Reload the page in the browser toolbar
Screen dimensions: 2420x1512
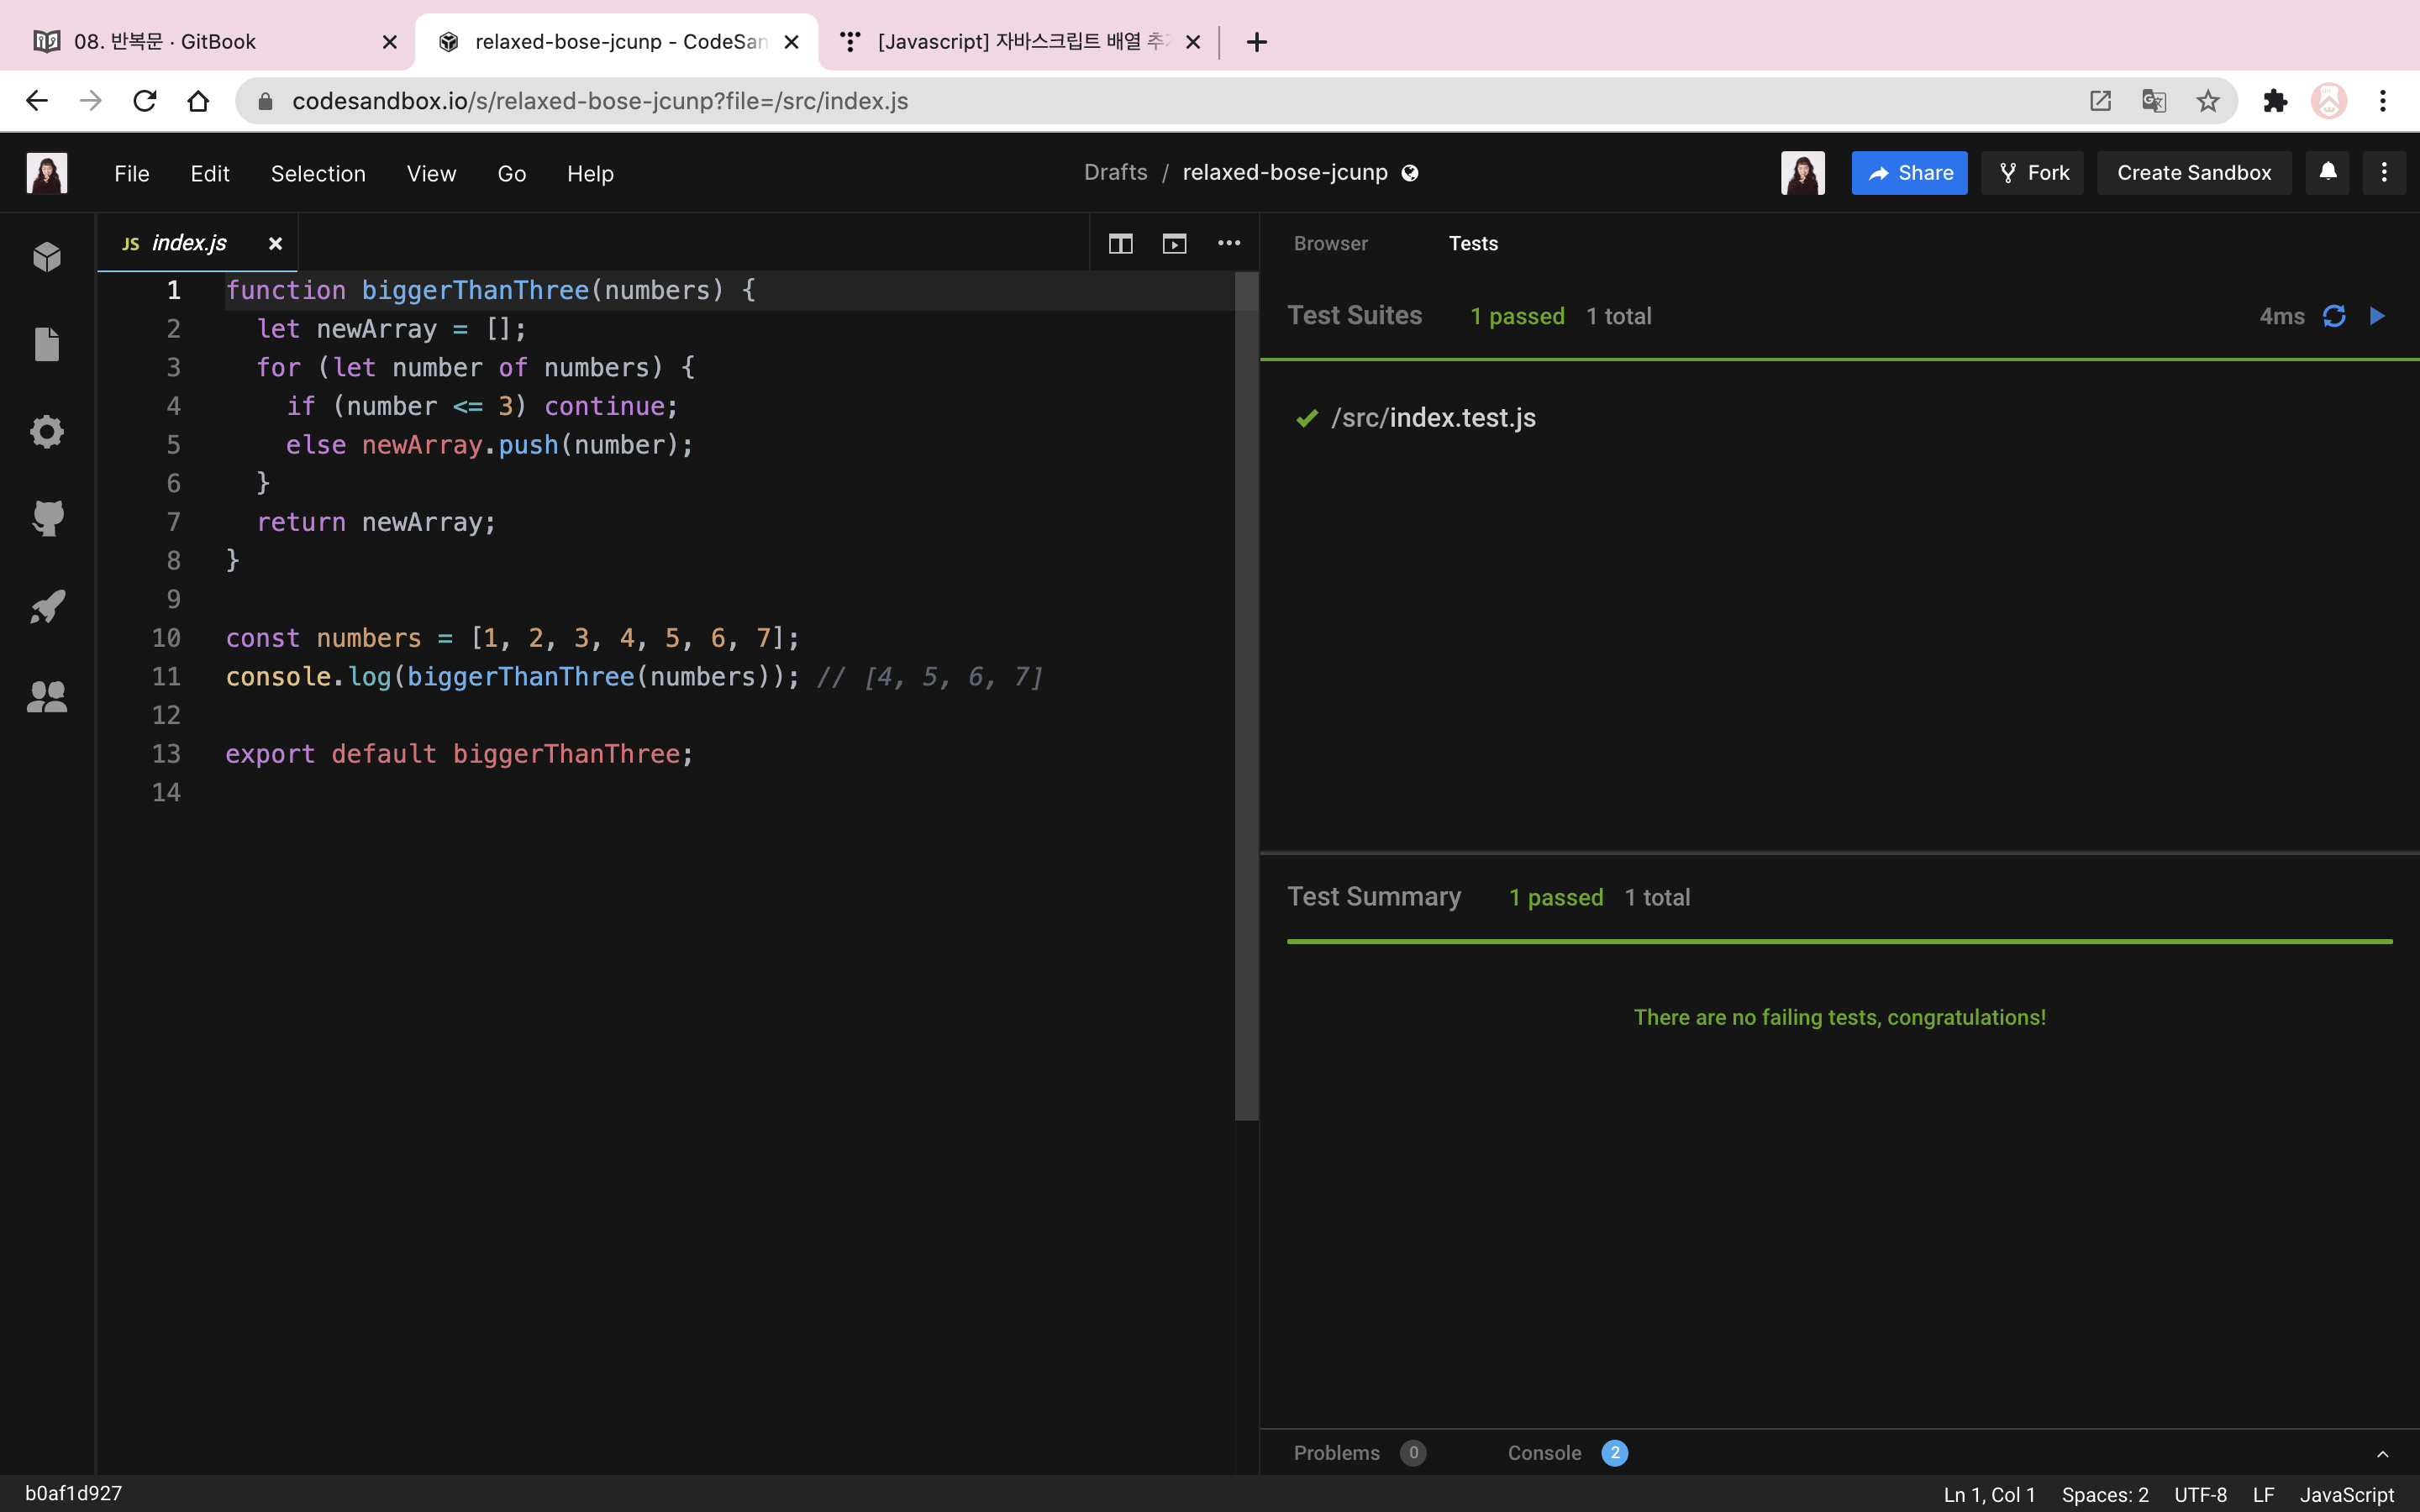145,101
